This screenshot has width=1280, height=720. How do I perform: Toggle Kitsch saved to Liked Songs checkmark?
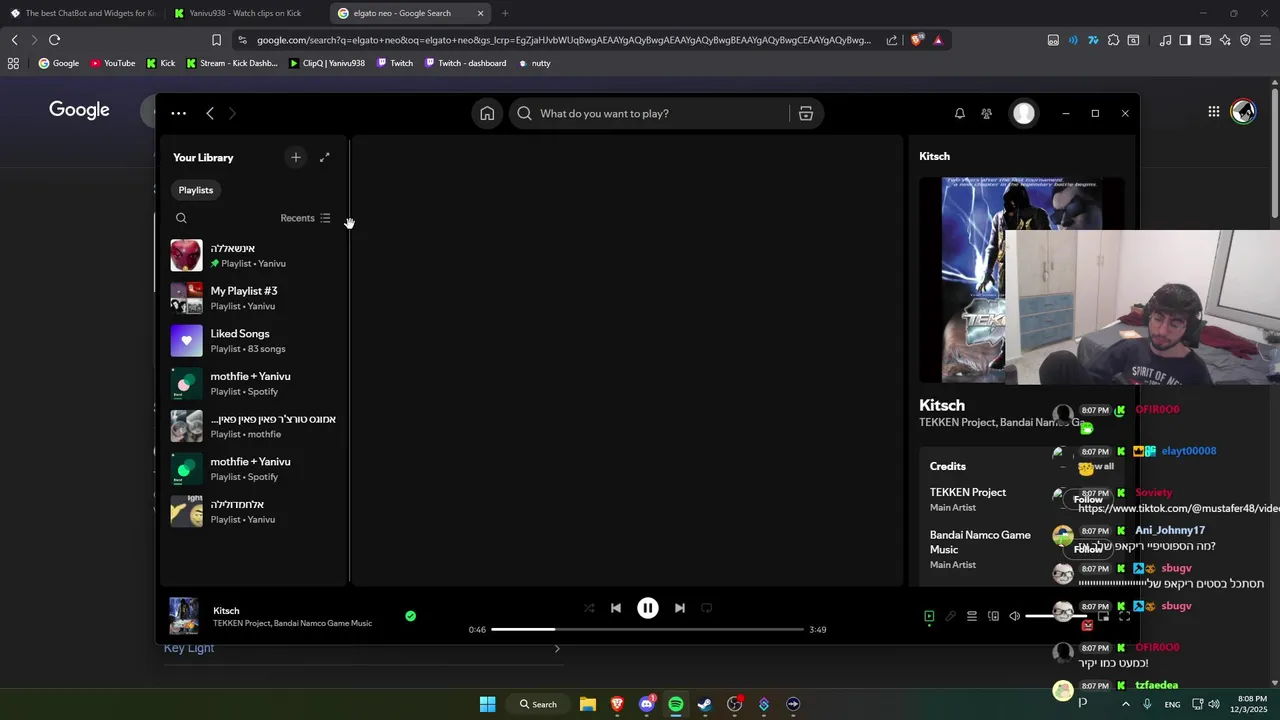pyautogui.click(x=410, y=616)
